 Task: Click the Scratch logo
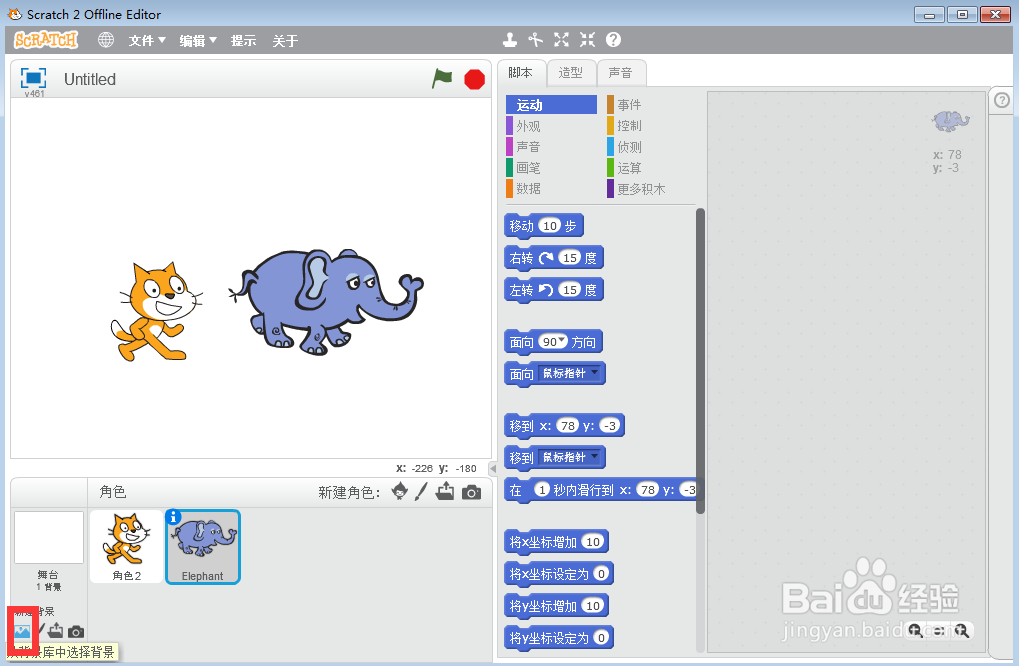pyautogui.click(x=45, y=40)
